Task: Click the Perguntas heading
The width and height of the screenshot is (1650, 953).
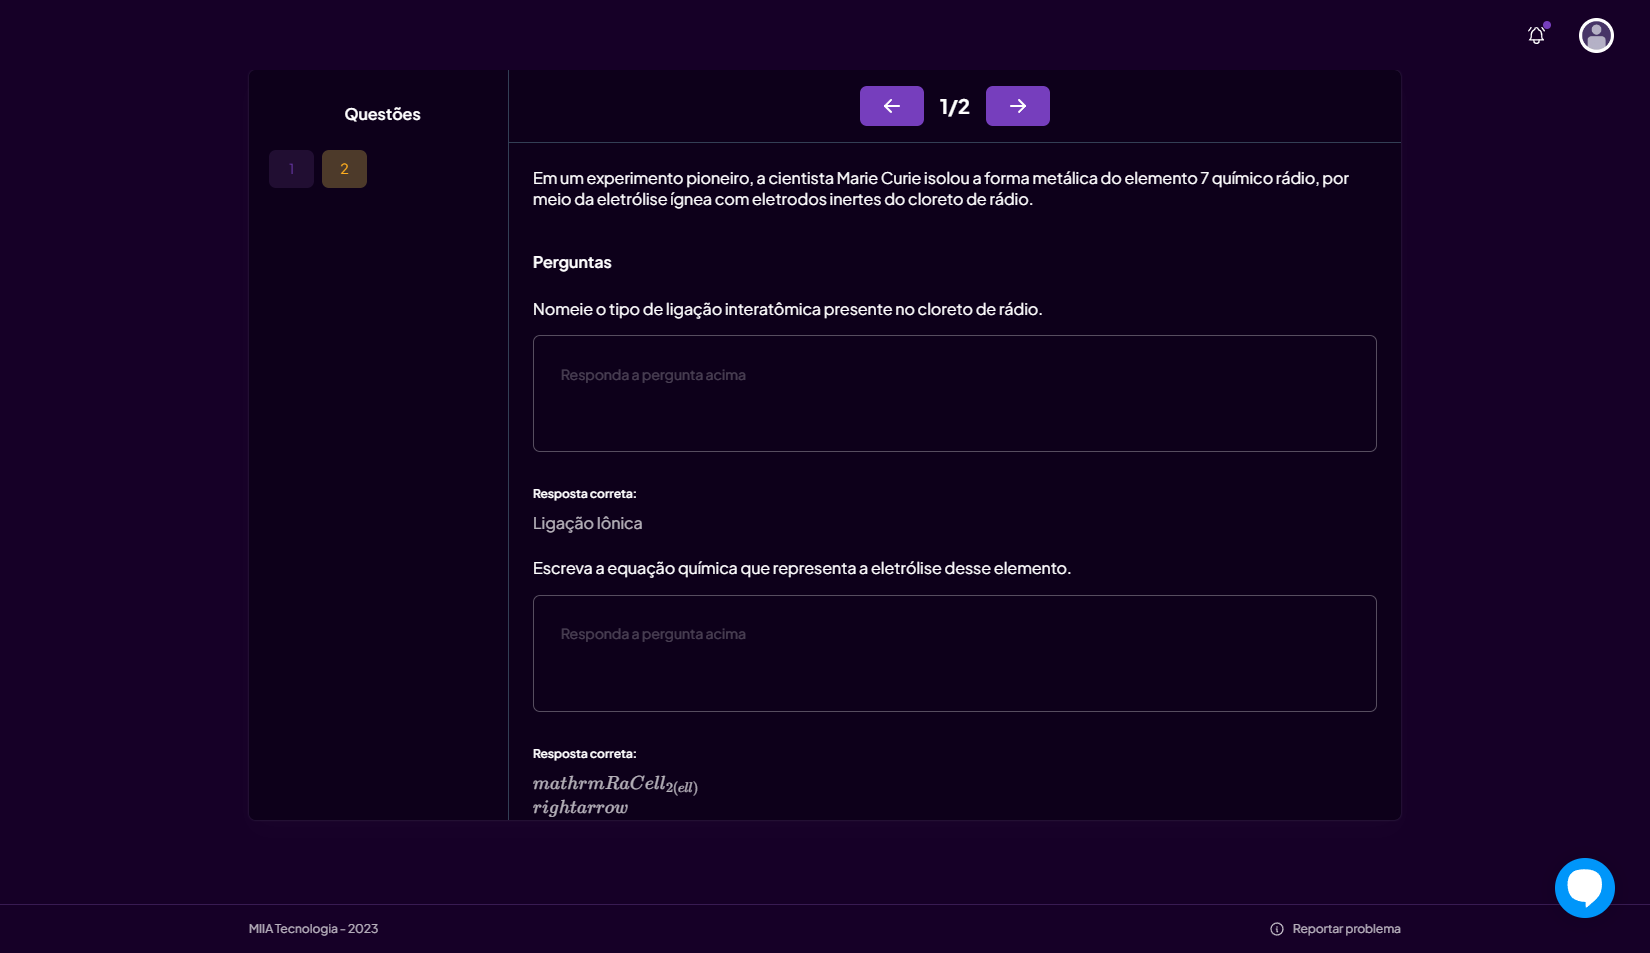Action: pyautogui.click(x=572, y=262)
